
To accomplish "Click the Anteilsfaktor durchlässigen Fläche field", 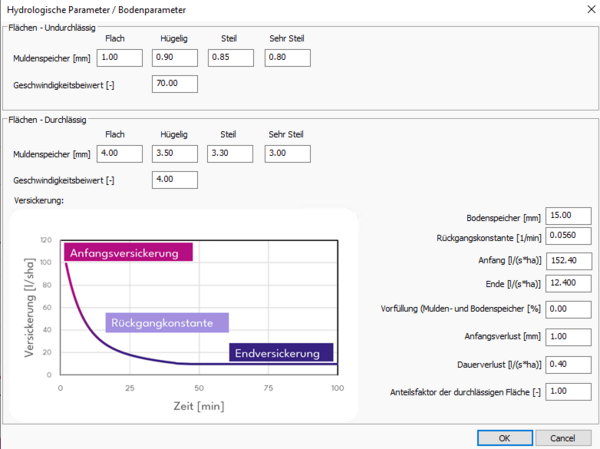I will 568,392.
